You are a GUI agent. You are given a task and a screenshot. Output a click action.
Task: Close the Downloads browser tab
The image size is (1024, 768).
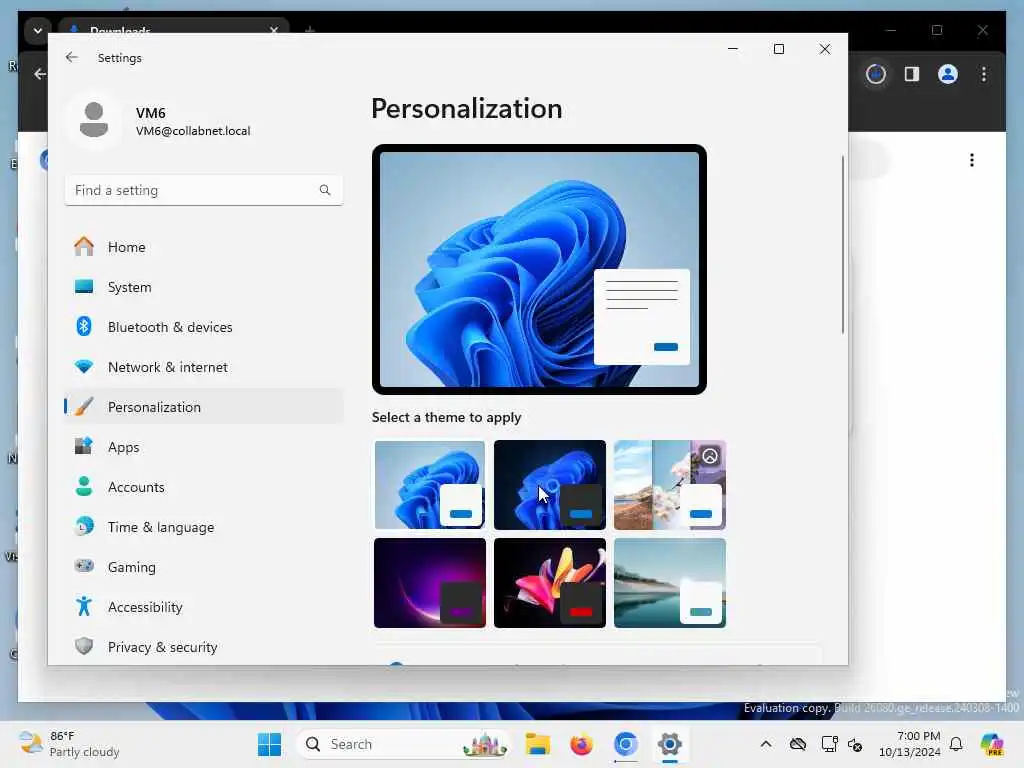click(x=274, y=30)
